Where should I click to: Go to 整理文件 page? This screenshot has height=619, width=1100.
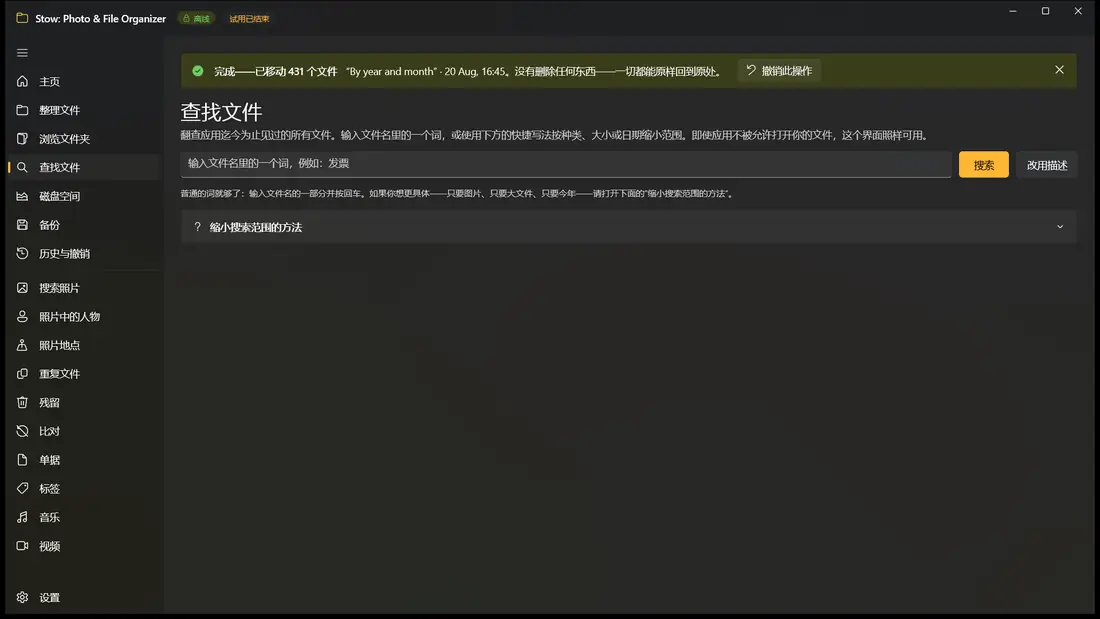coord(84,110)
